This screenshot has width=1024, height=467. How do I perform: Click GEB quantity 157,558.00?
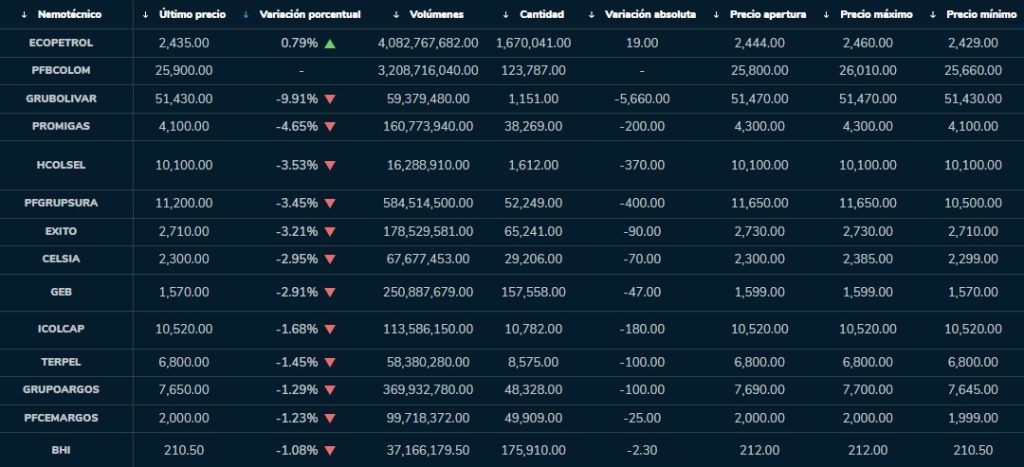pyautogui.click(x=534, y=293)
